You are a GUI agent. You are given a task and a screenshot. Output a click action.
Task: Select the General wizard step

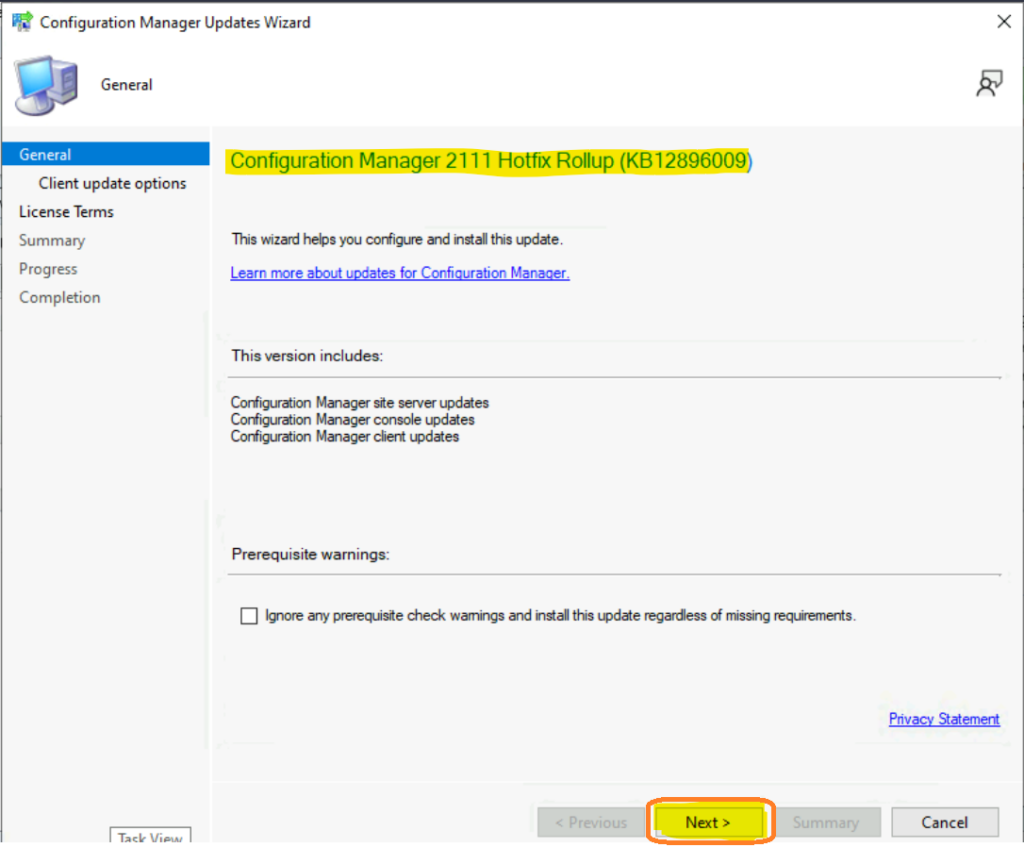(x=106, y=154)
